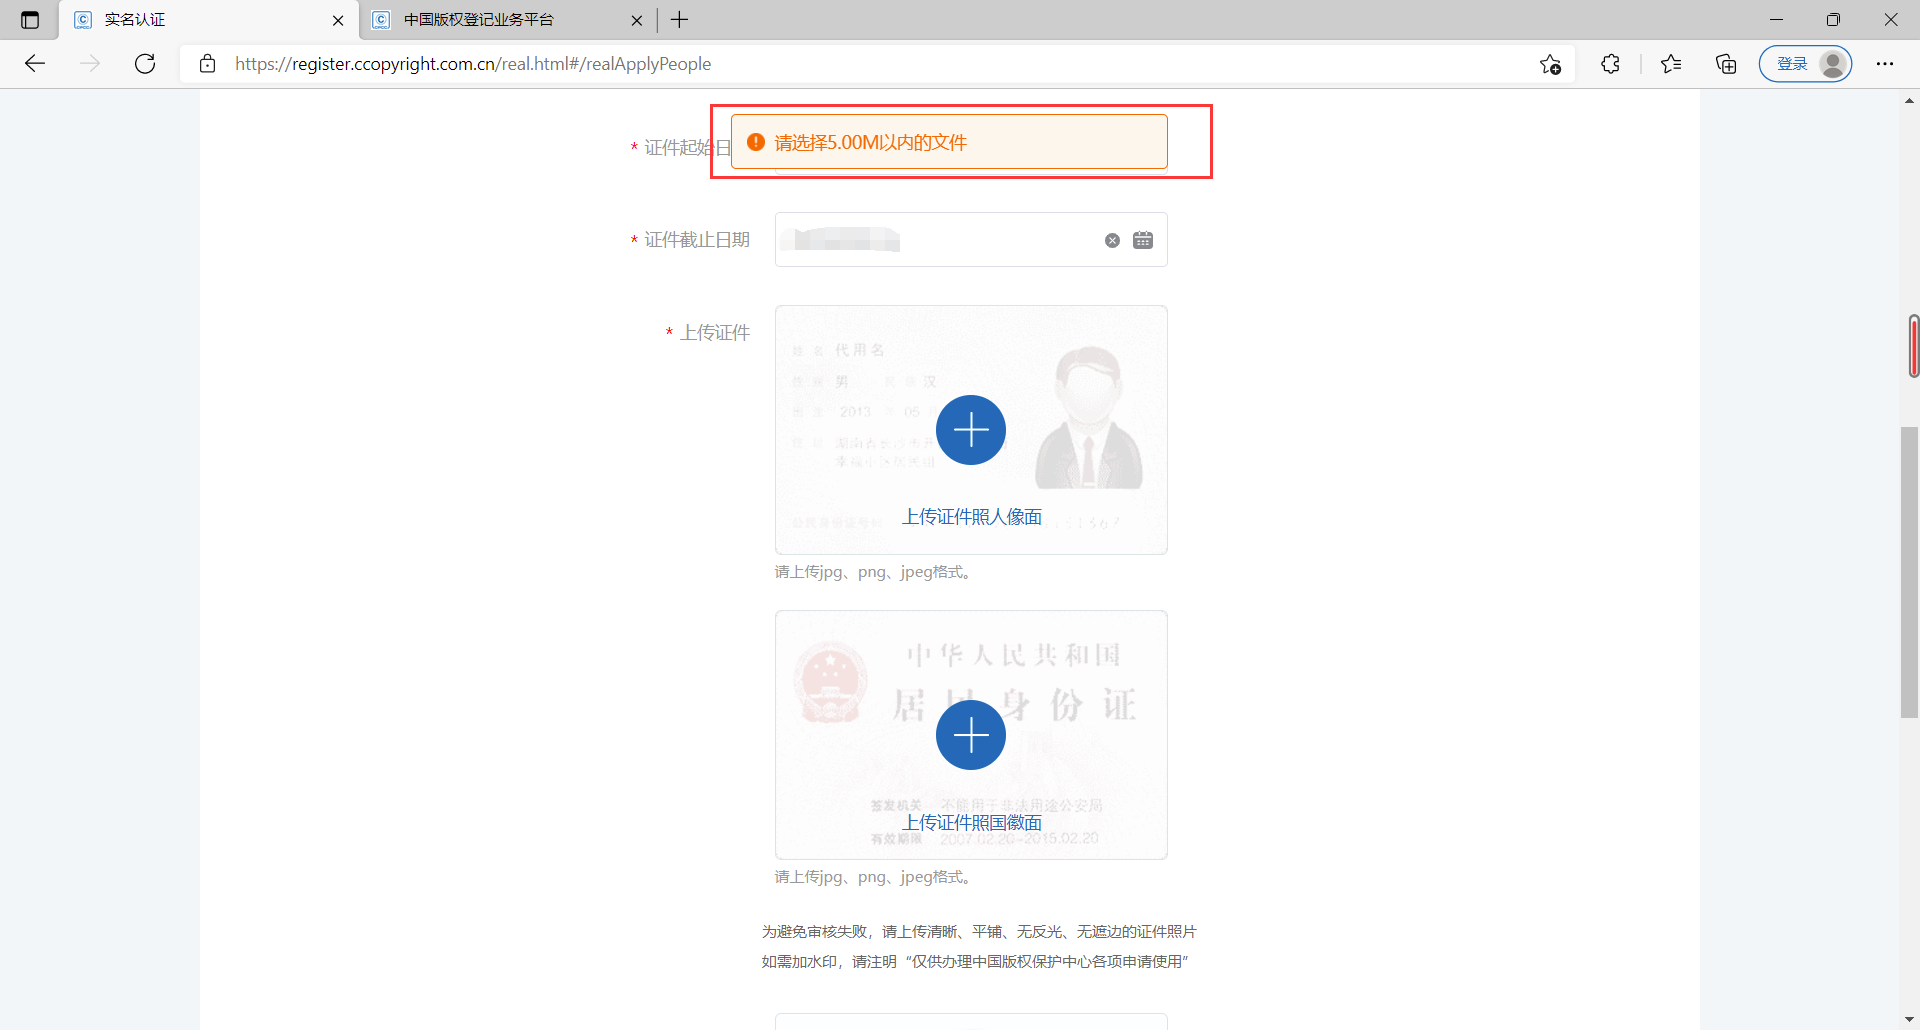Open the Collections icon

click(x=1726, y=63)
